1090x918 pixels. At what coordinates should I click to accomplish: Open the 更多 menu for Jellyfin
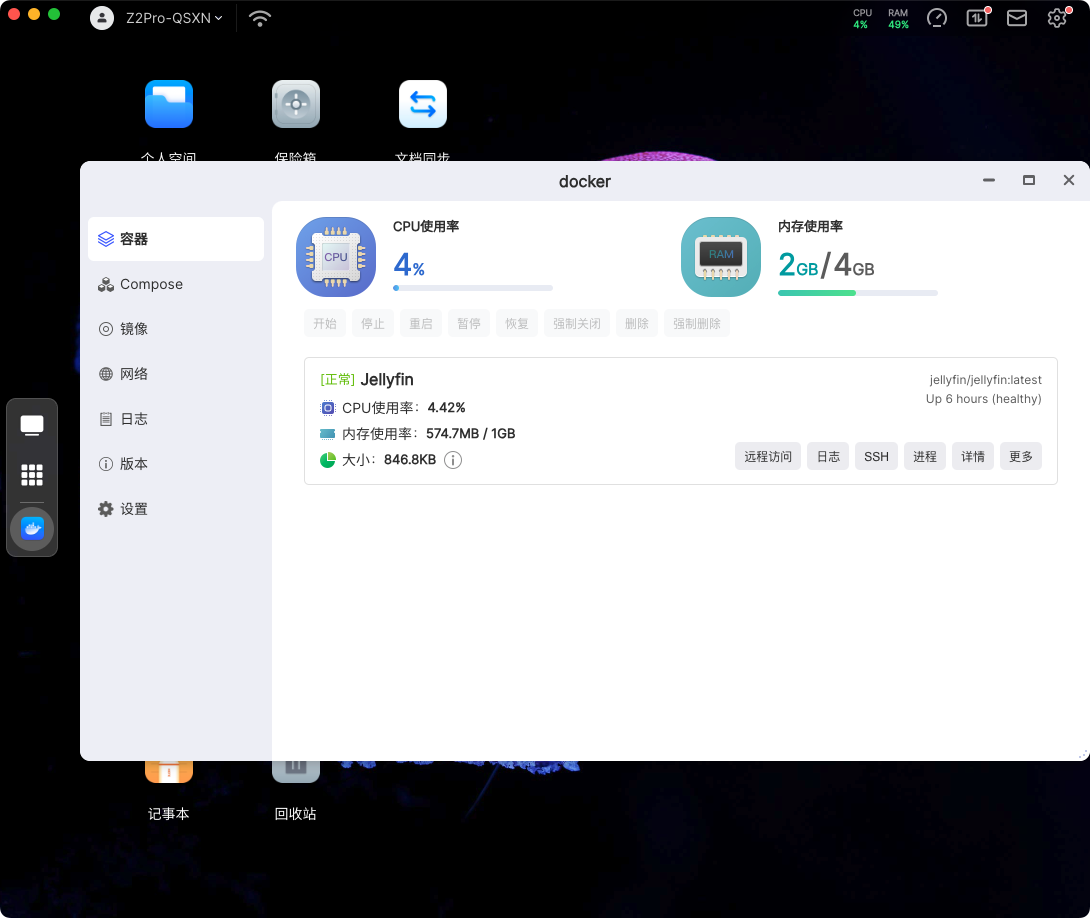pyautogui.click(x=1021, y=457)
